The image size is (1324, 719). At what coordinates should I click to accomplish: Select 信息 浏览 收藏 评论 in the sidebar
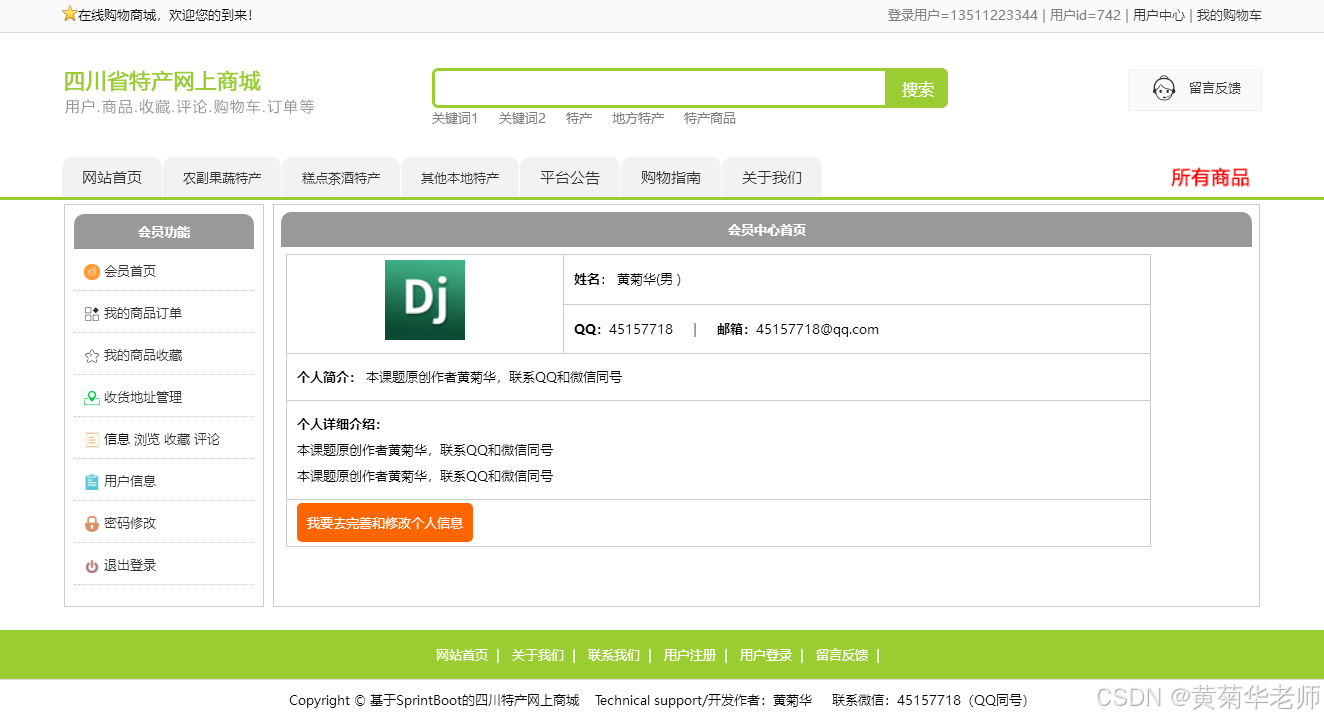click(x=164, y=439)
